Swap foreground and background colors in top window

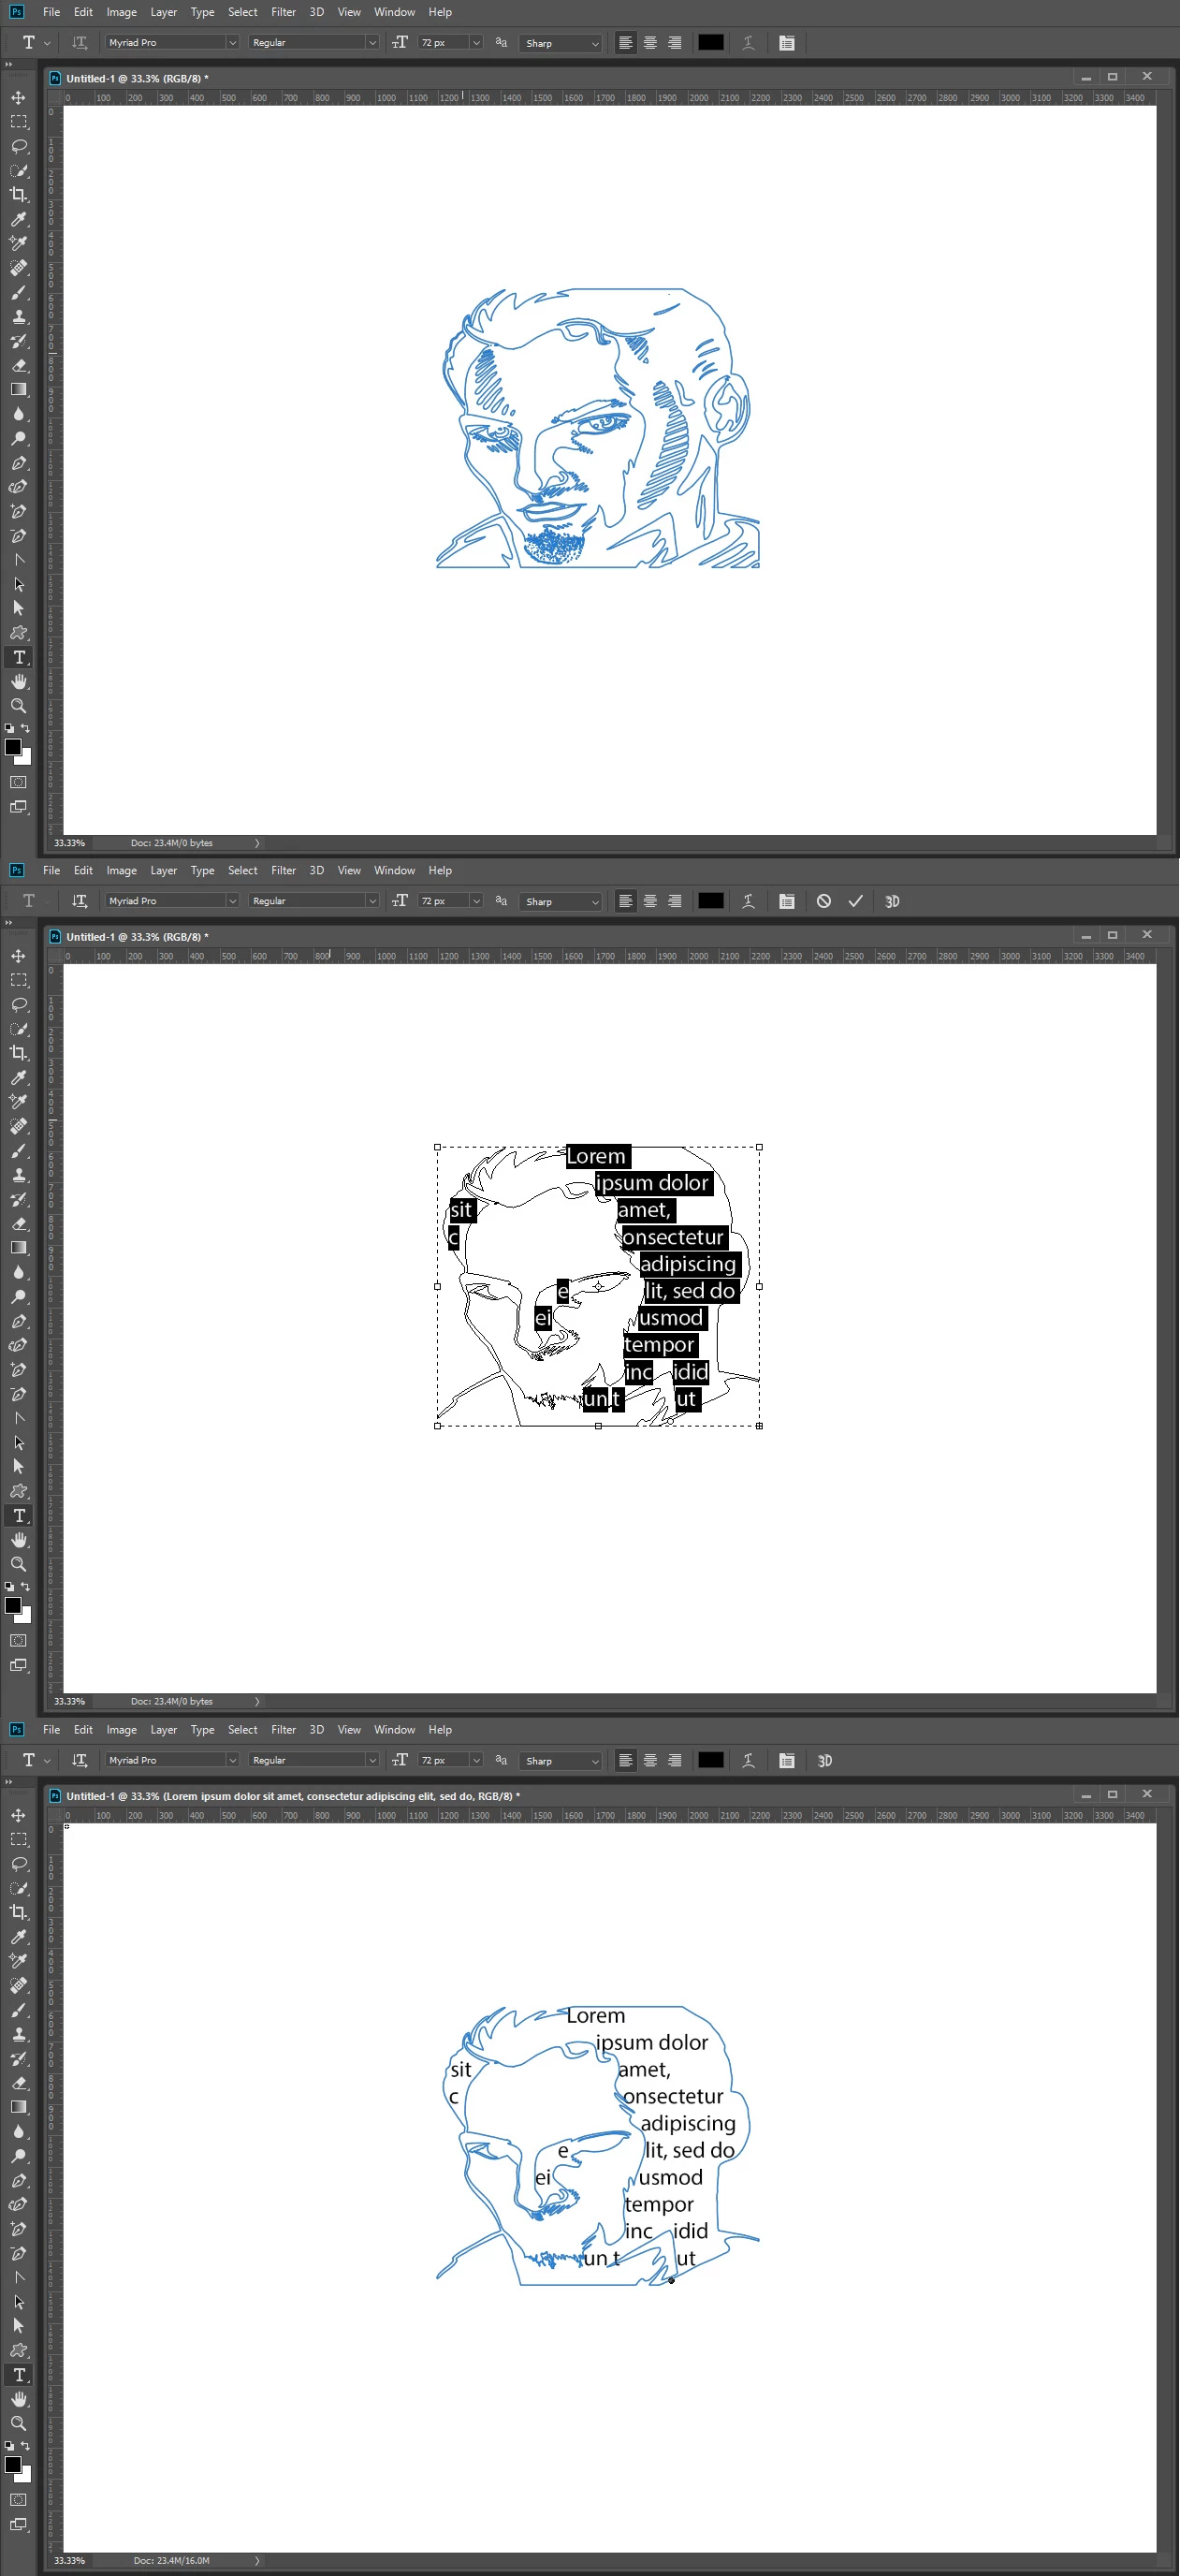point(25,728)
